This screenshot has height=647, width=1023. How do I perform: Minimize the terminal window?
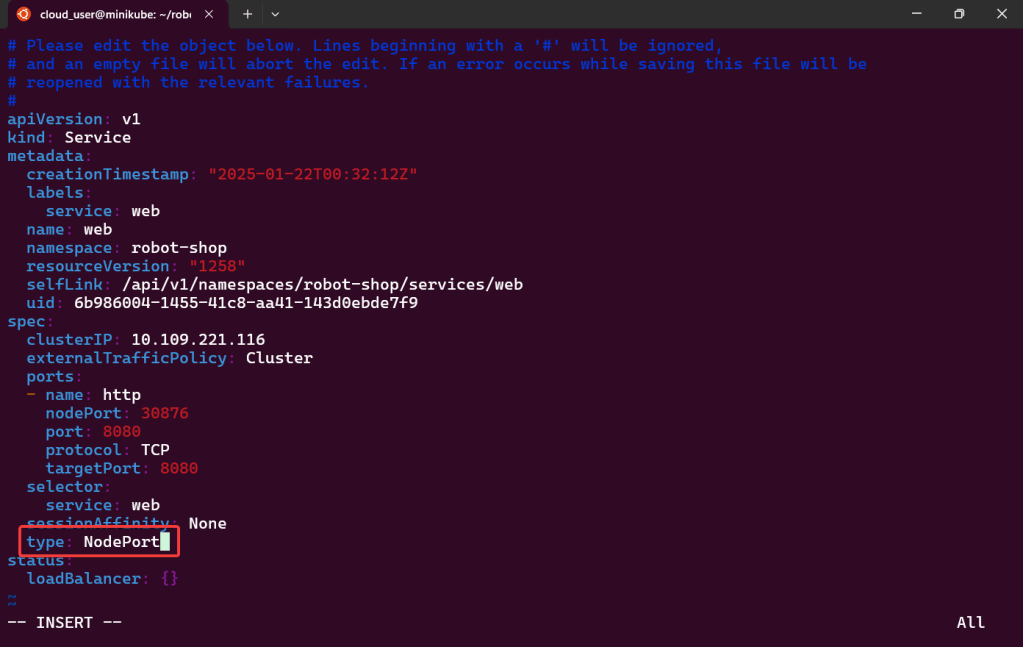click(913, 14)
